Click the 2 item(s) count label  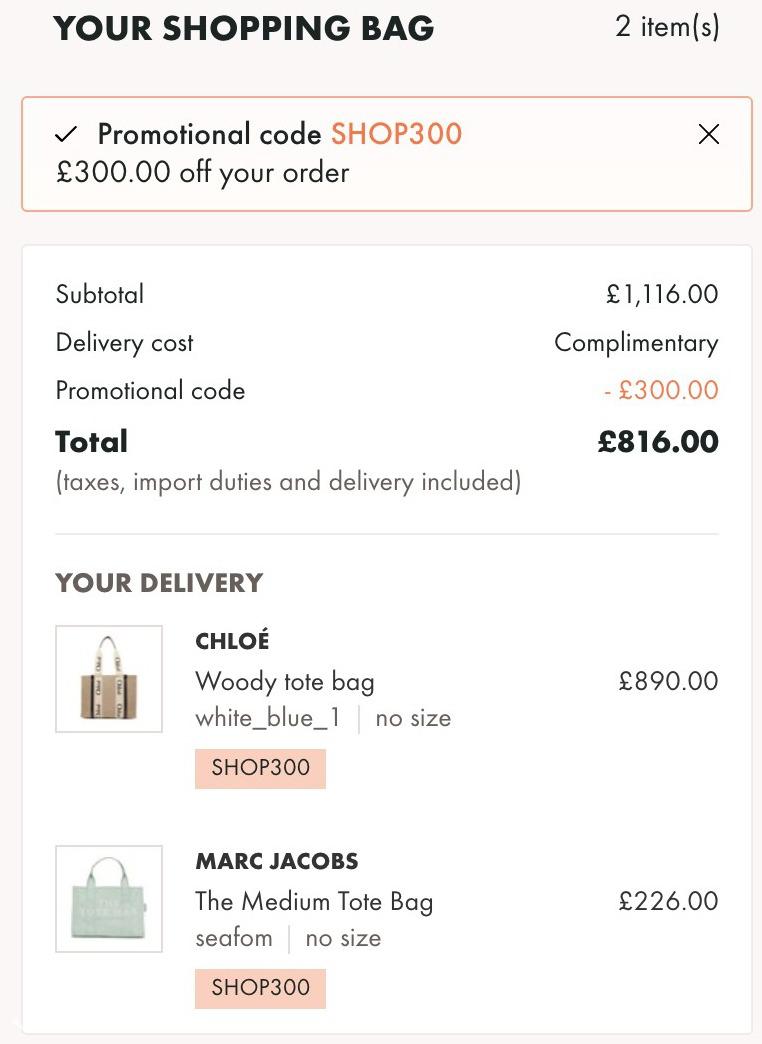pos(667,27)
